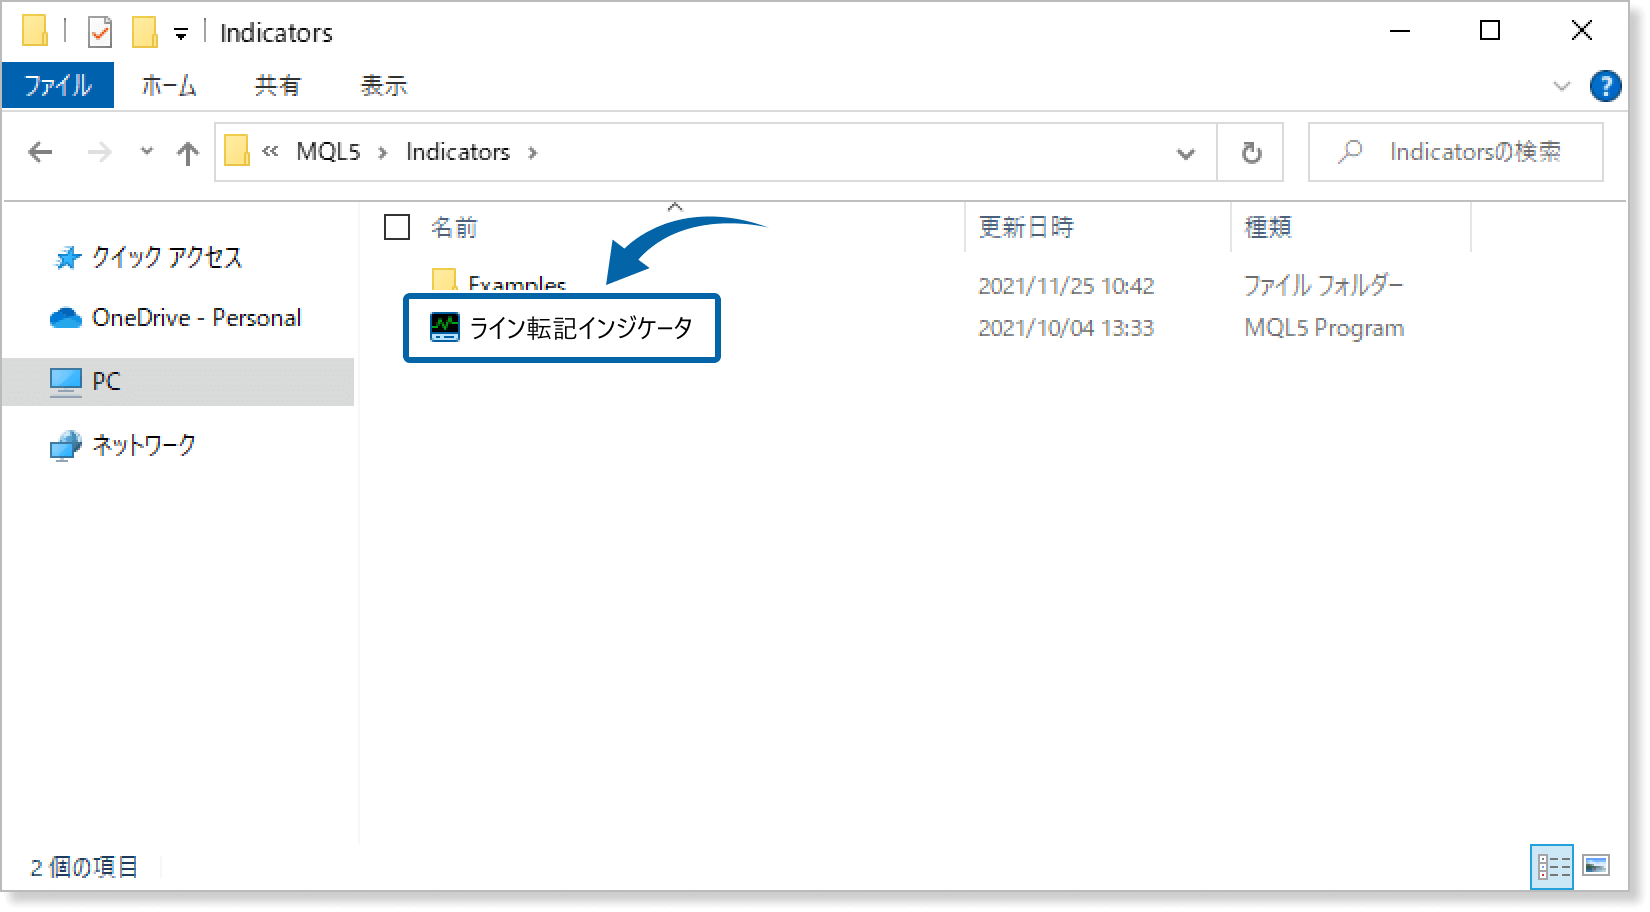Click the Back navigation arrow
This screenshot has height=912, width=1650.
pyautogui.click(x=41, y=152)
